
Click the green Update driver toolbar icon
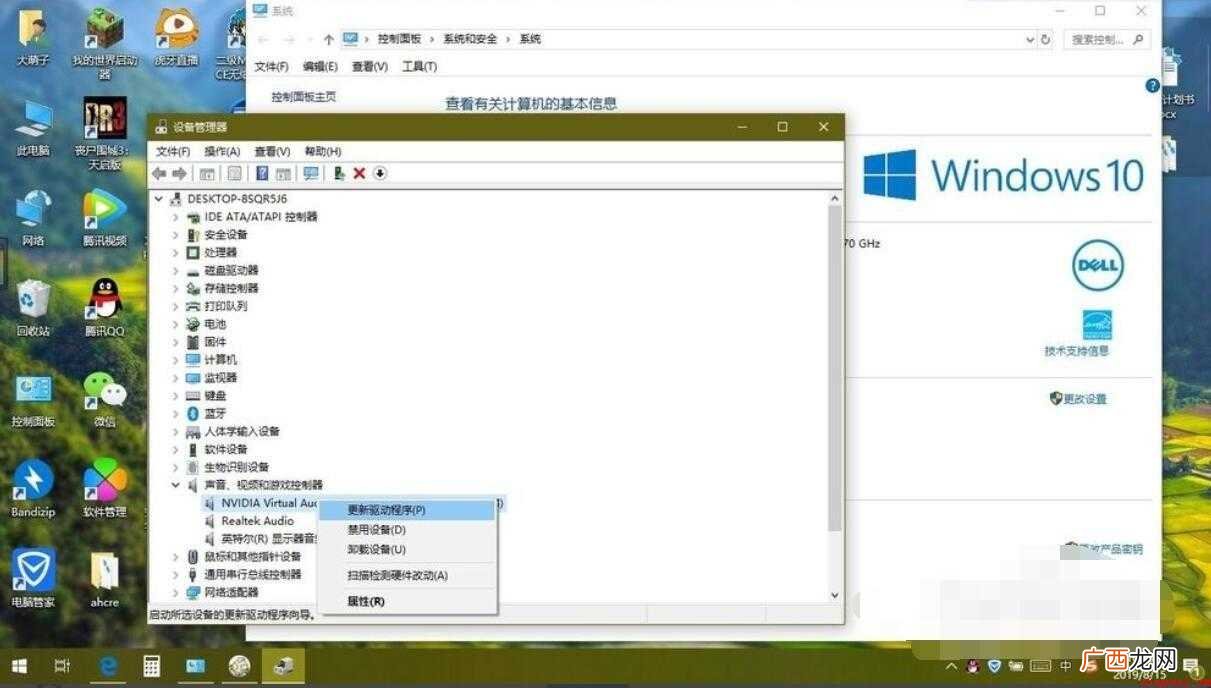[x=339, y=173]
